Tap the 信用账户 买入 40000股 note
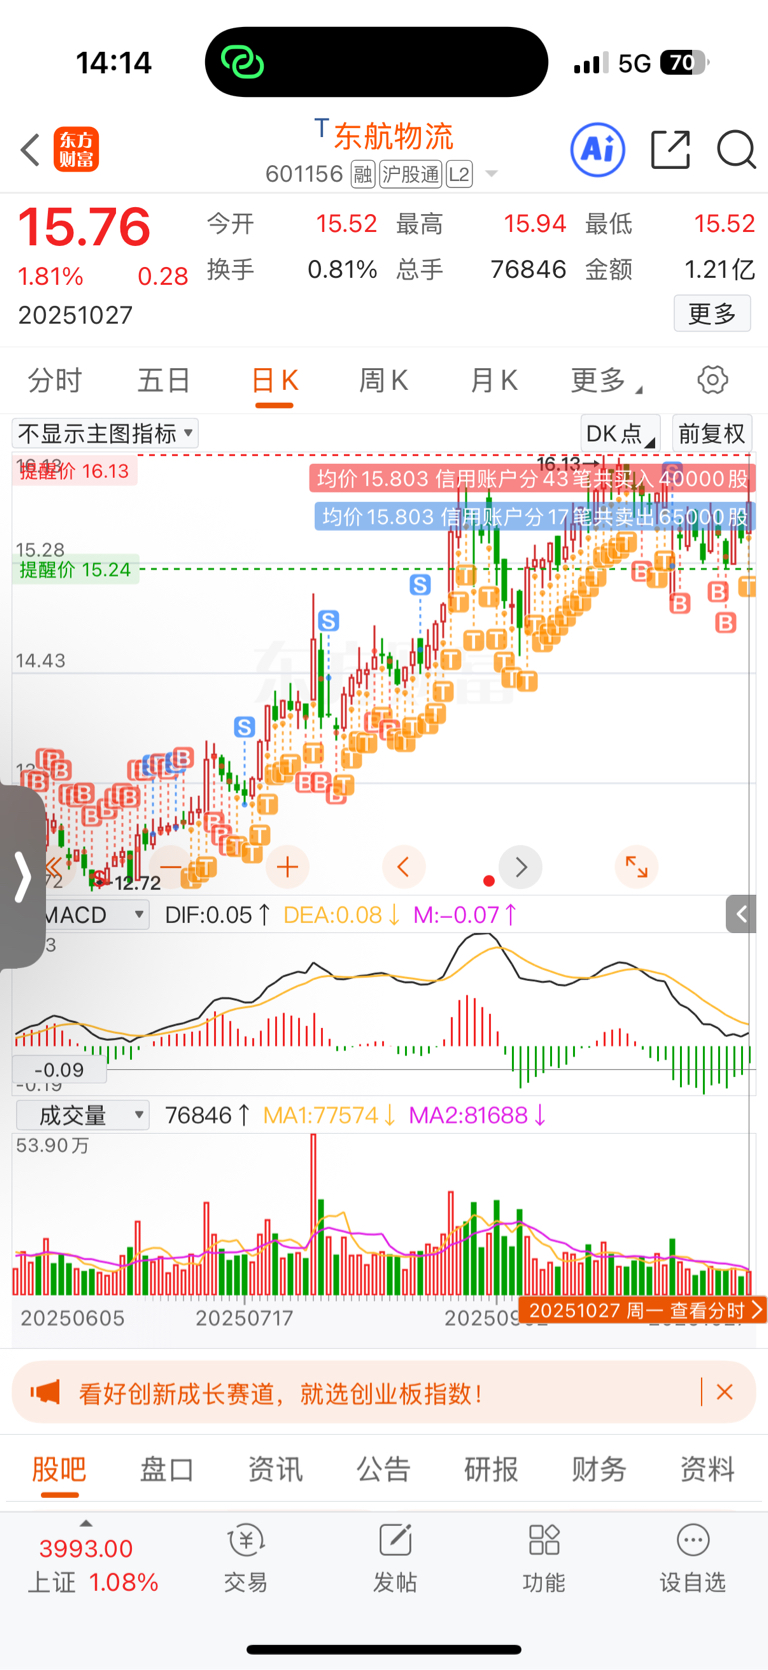The height and width of the screenshot is (1670, 768). click(x=532, y=479)
